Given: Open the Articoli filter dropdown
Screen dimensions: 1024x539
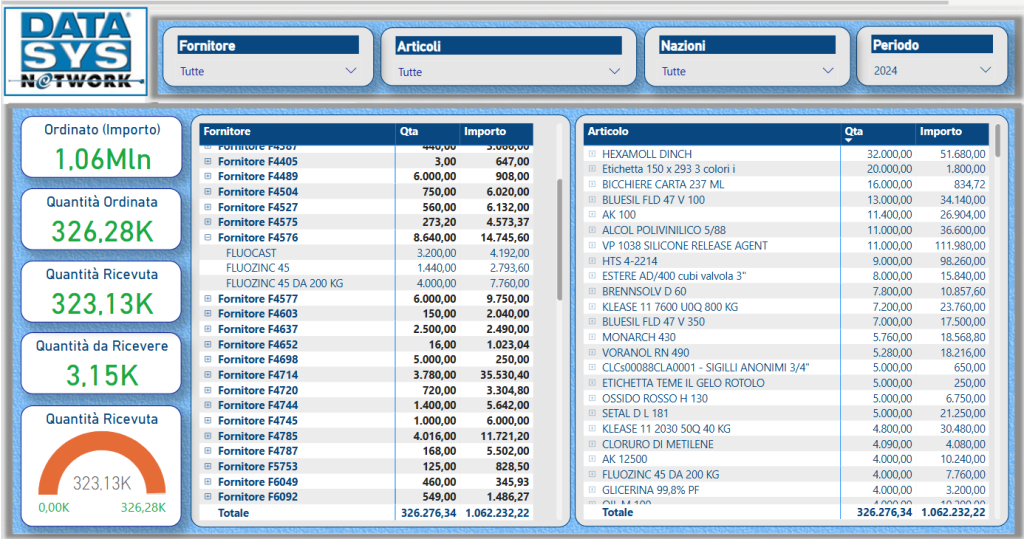Looking at the screenshot, I should 616,71.
